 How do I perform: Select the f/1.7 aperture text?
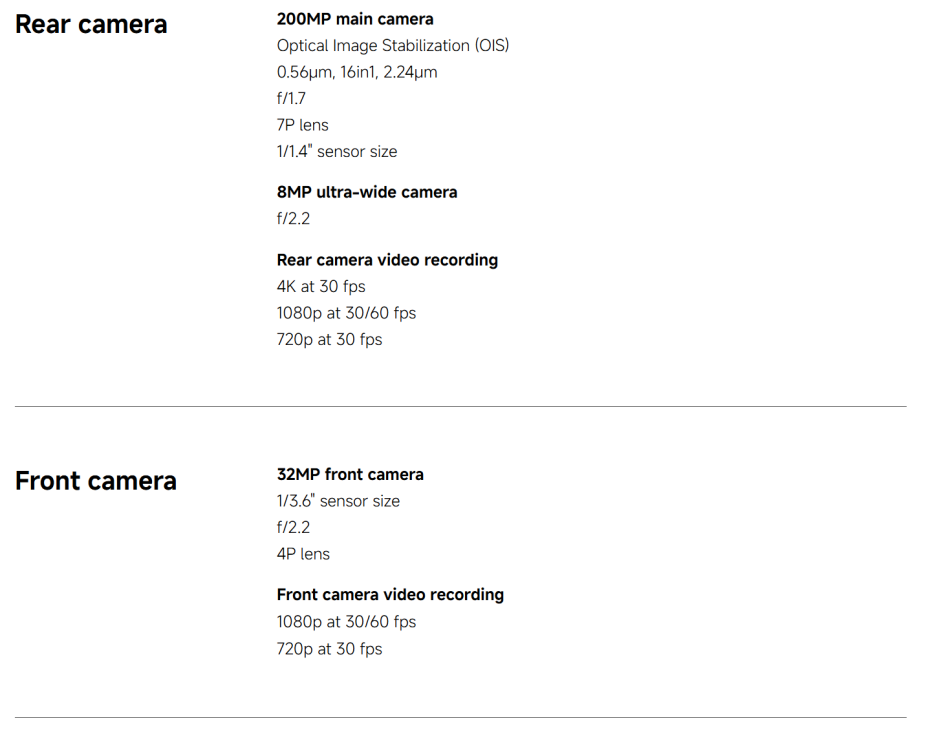pyautogui.click(x=291, y=99)
